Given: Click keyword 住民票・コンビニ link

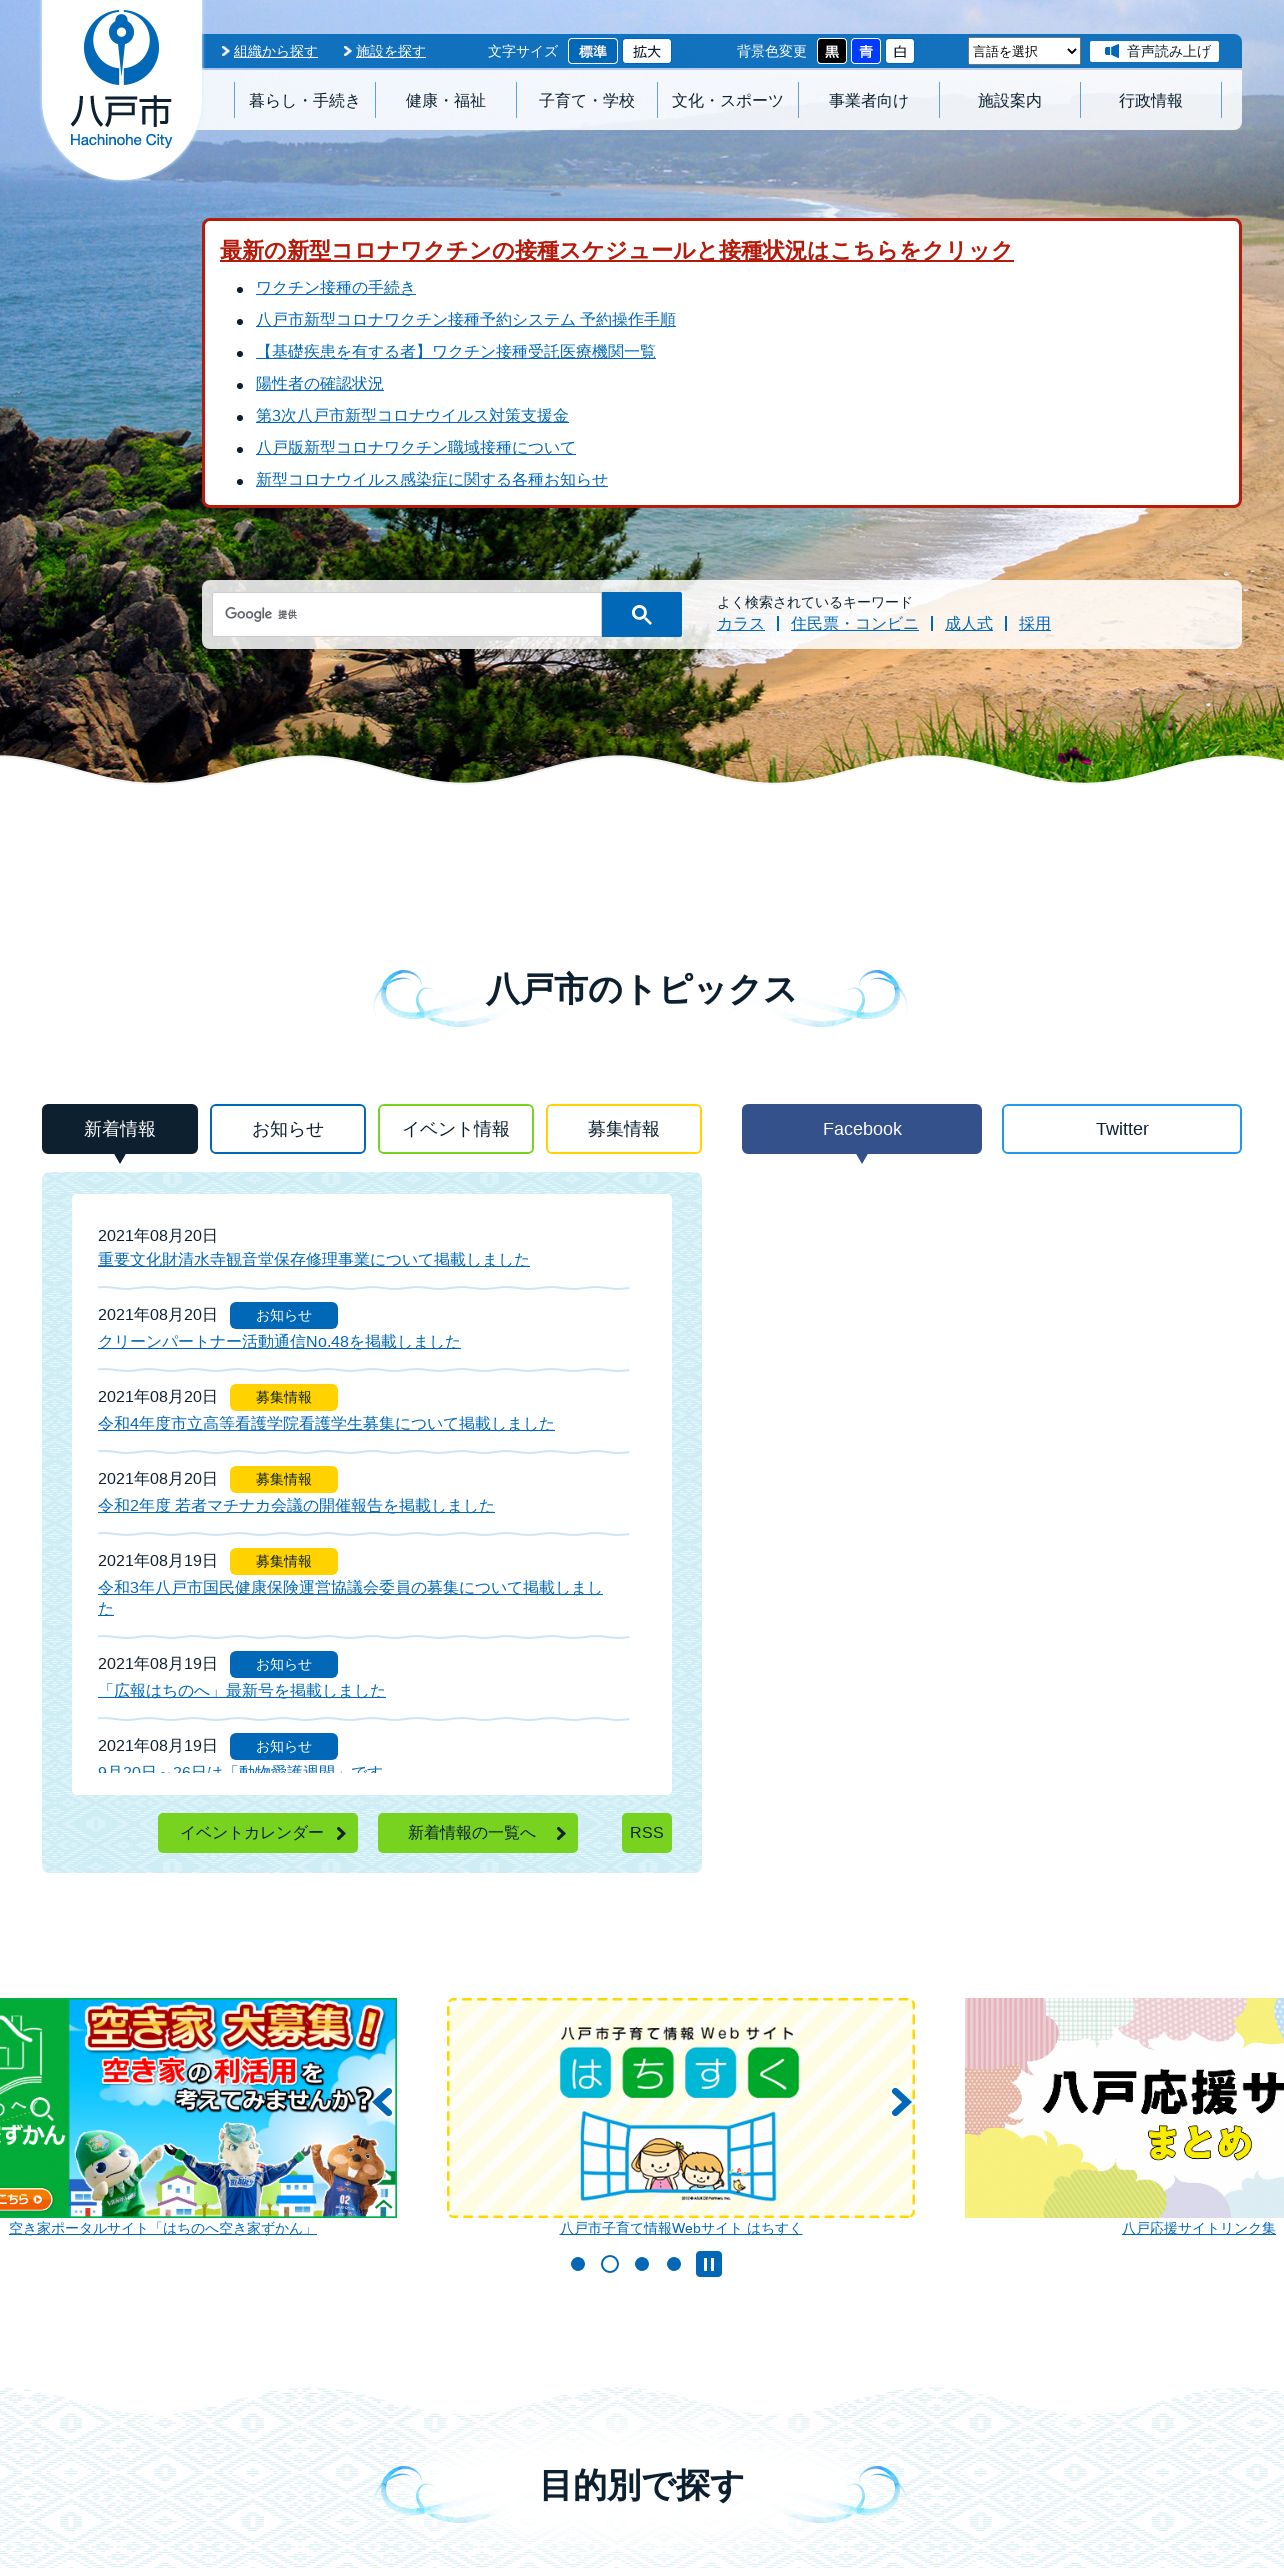Looking at the screenshot, I should tap(854, 623).
